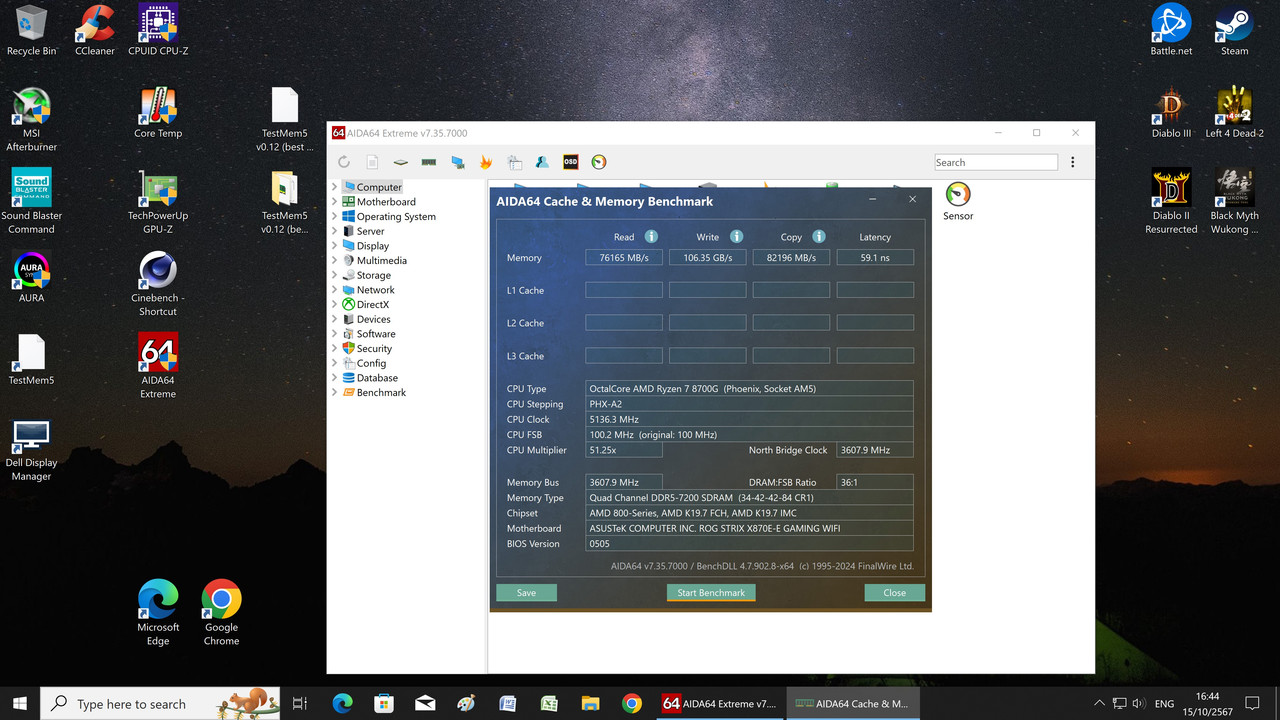Expand the Motherboard tree node

point(335,202)
